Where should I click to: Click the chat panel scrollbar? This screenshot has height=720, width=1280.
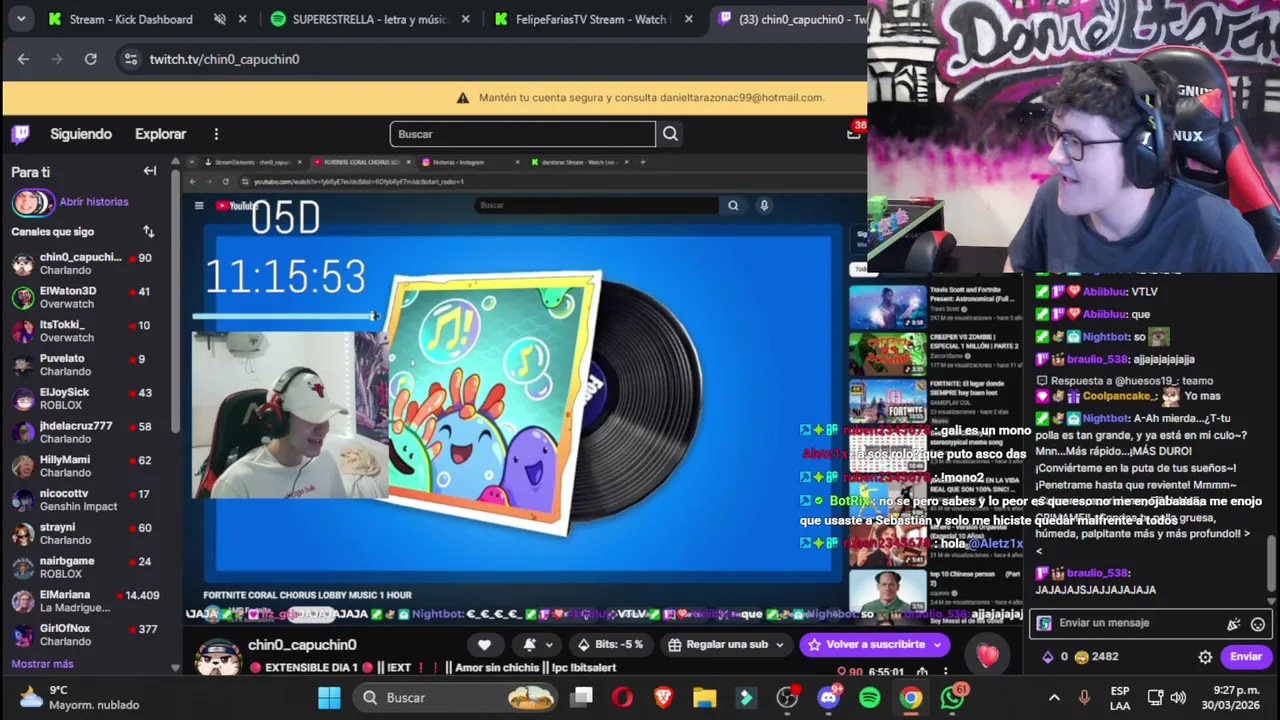(x=1272, y=565)
